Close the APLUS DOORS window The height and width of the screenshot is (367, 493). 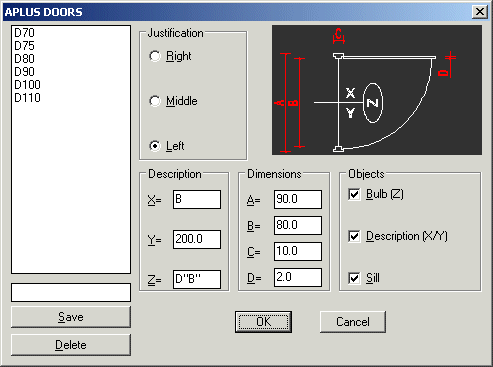pos(480,12)
